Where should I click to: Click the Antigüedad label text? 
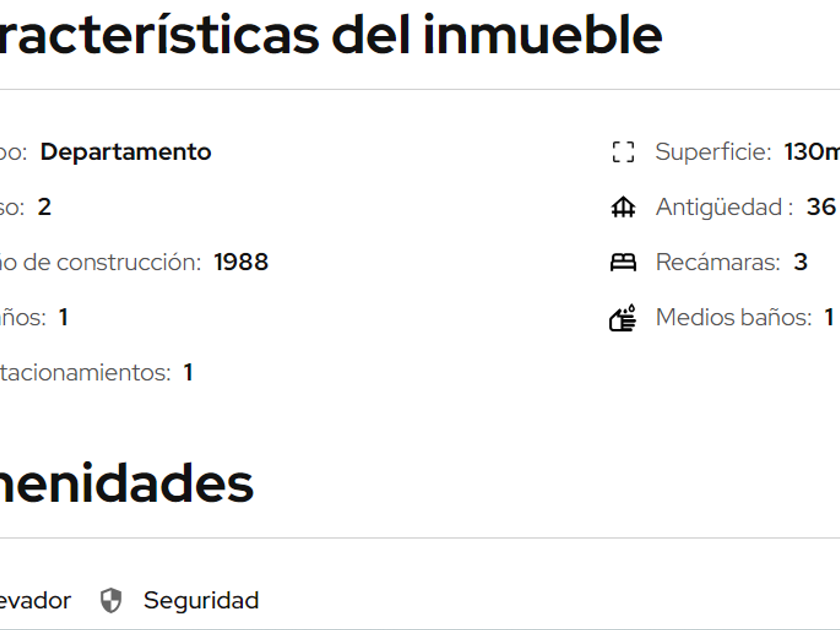coord(724,207)
